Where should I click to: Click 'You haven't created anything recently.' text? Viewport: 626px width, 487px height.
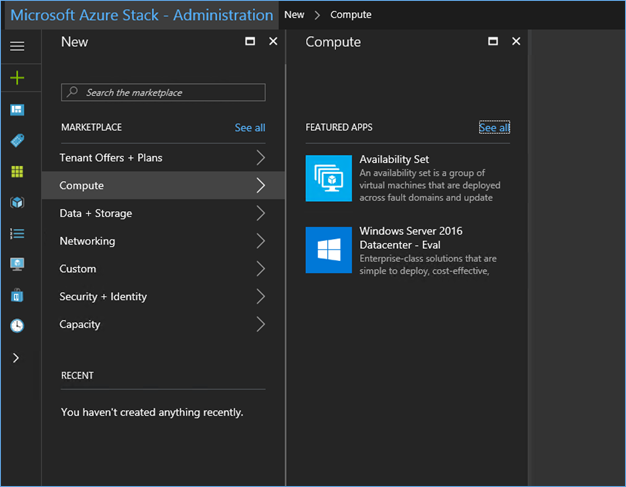pos(152,412)
